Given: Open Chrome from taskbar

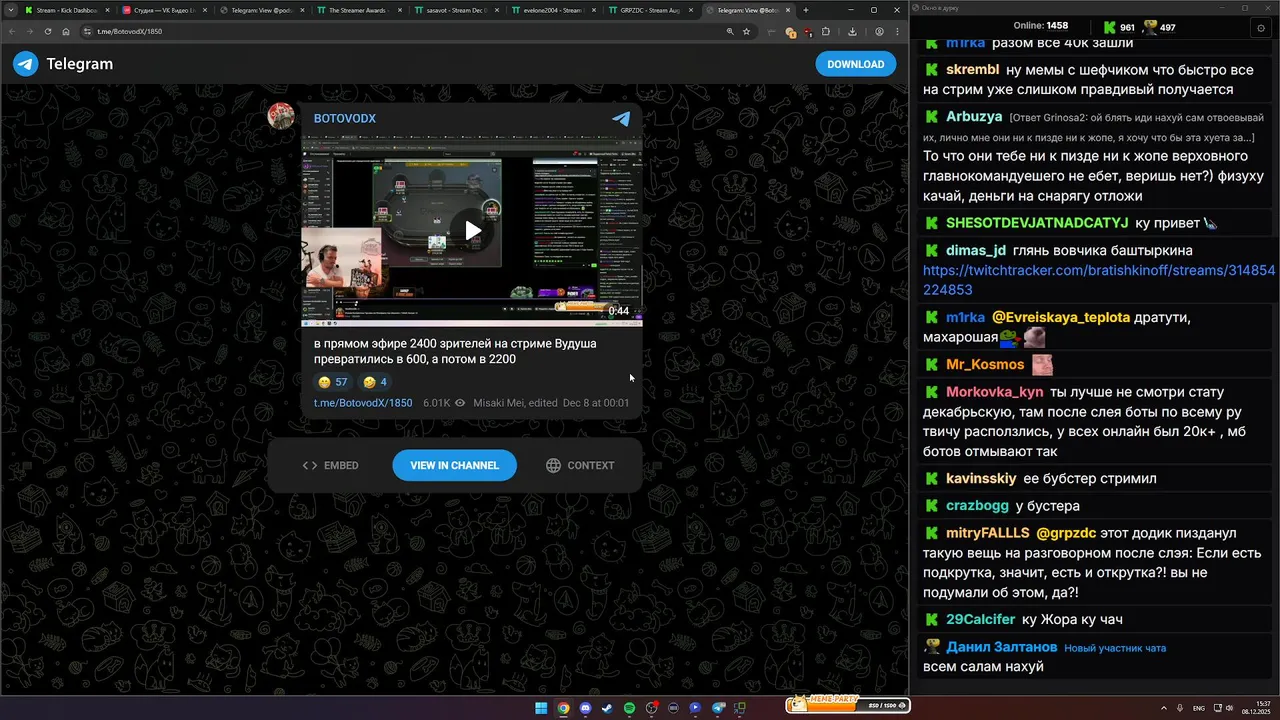Looking at the screenshot, I should [563, 708].
